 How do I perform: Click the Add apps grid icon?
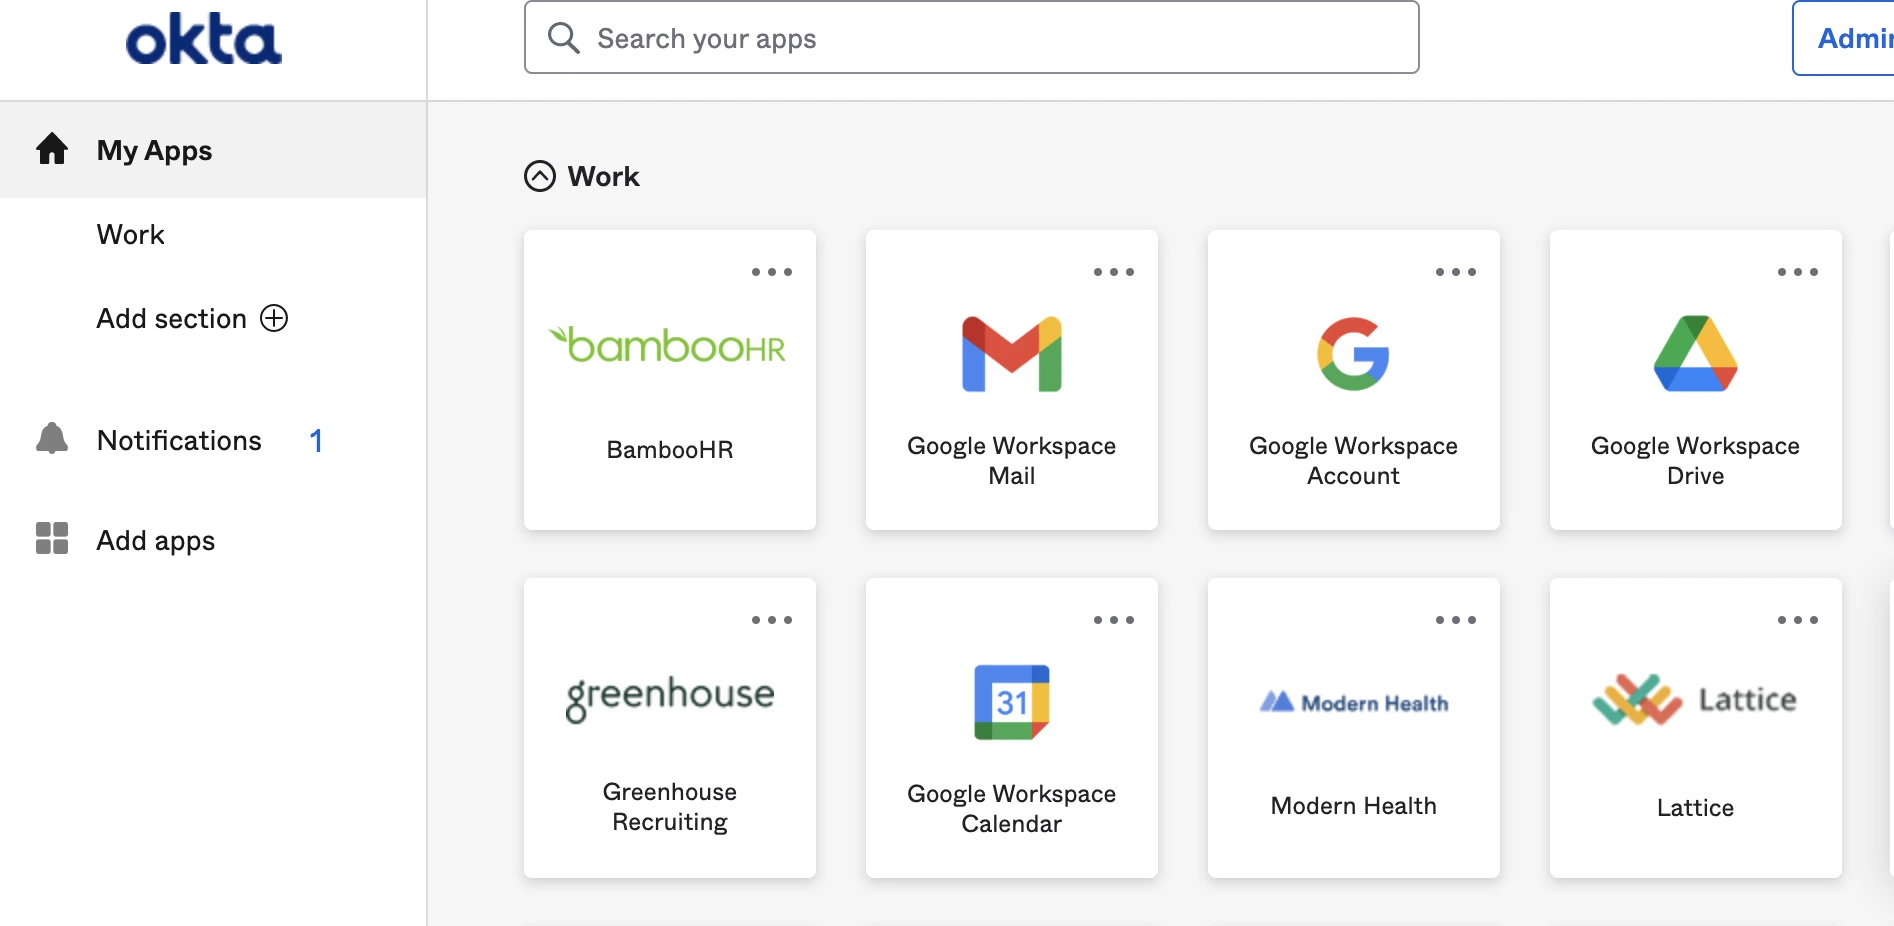[x=52, y=538]
